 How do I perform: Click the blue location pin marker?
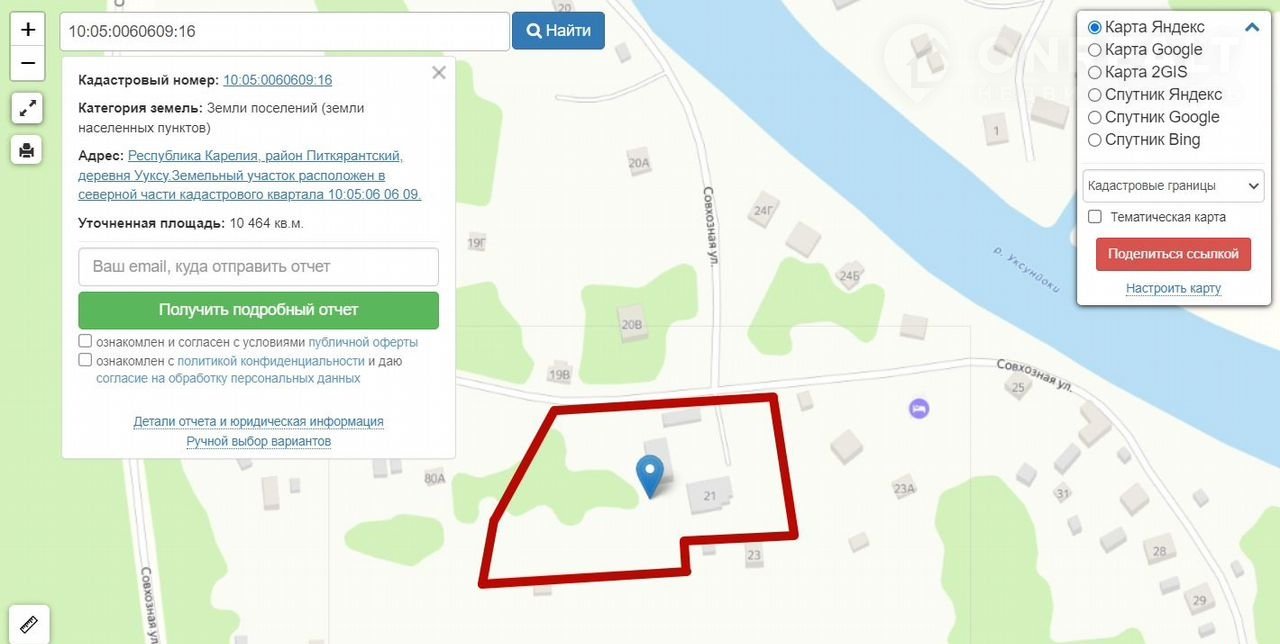pyautogui.click(x=650, y=475)
